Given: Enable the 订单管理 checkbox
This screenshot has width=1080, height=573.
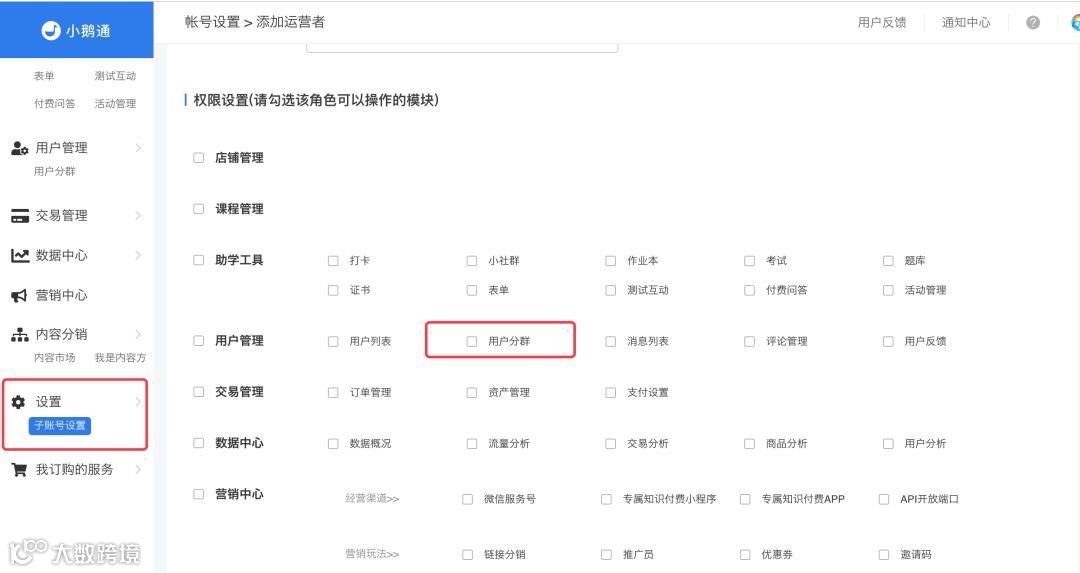Looking at the screenshot, I should (x=333, y=393).
